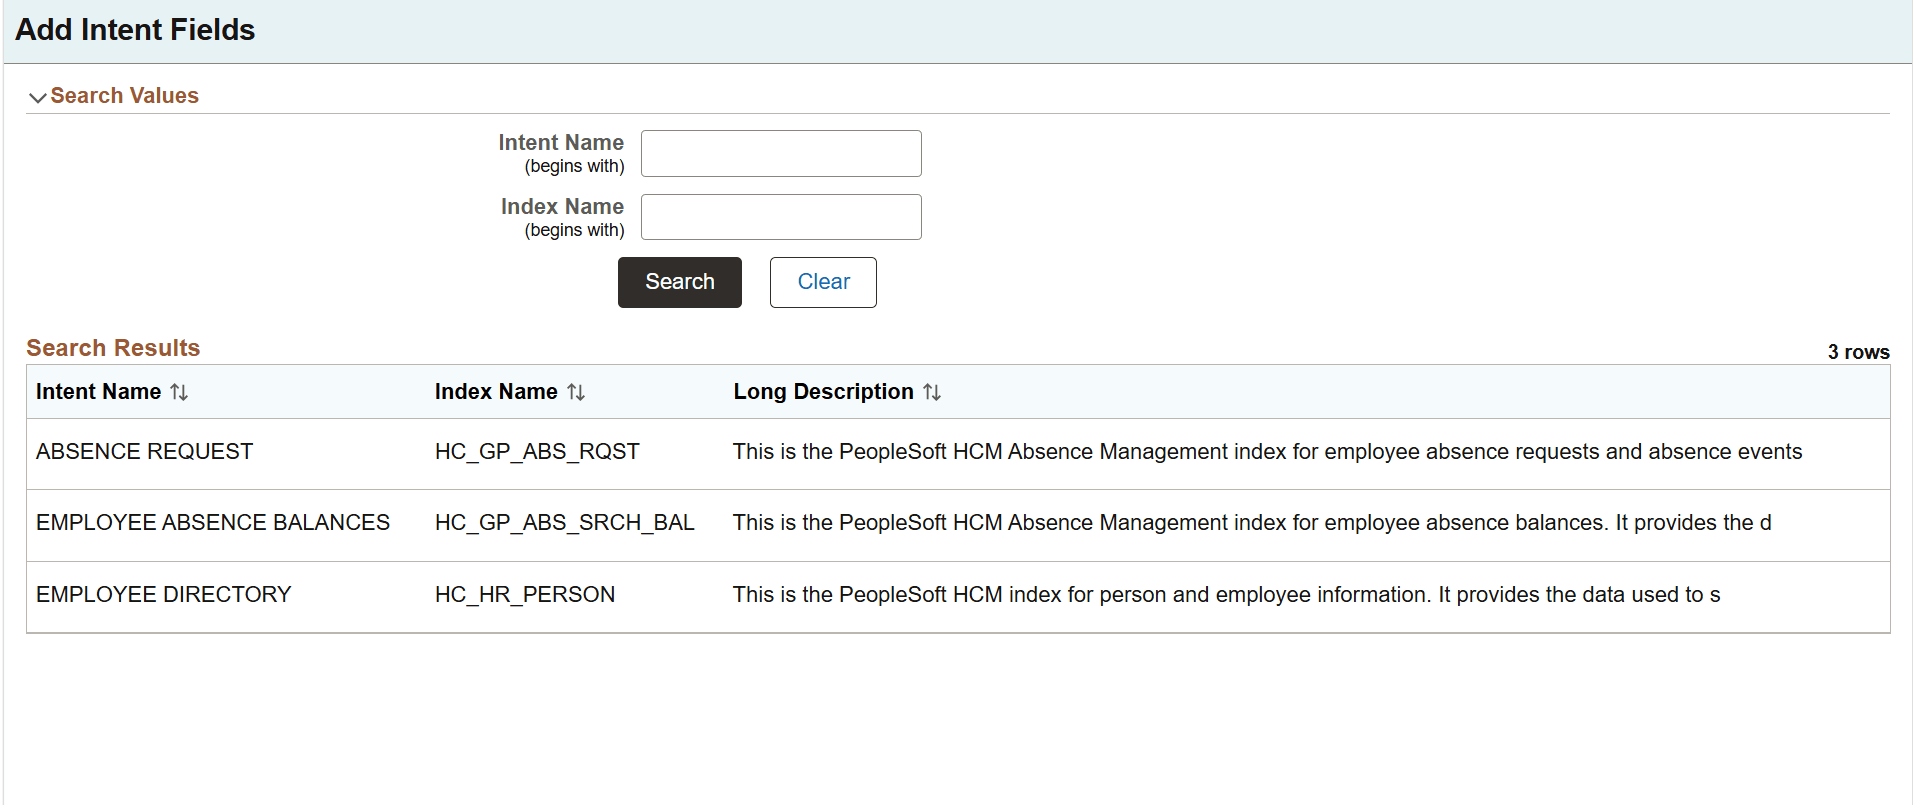Sort by Intent Name column icon

coord(179,392)
